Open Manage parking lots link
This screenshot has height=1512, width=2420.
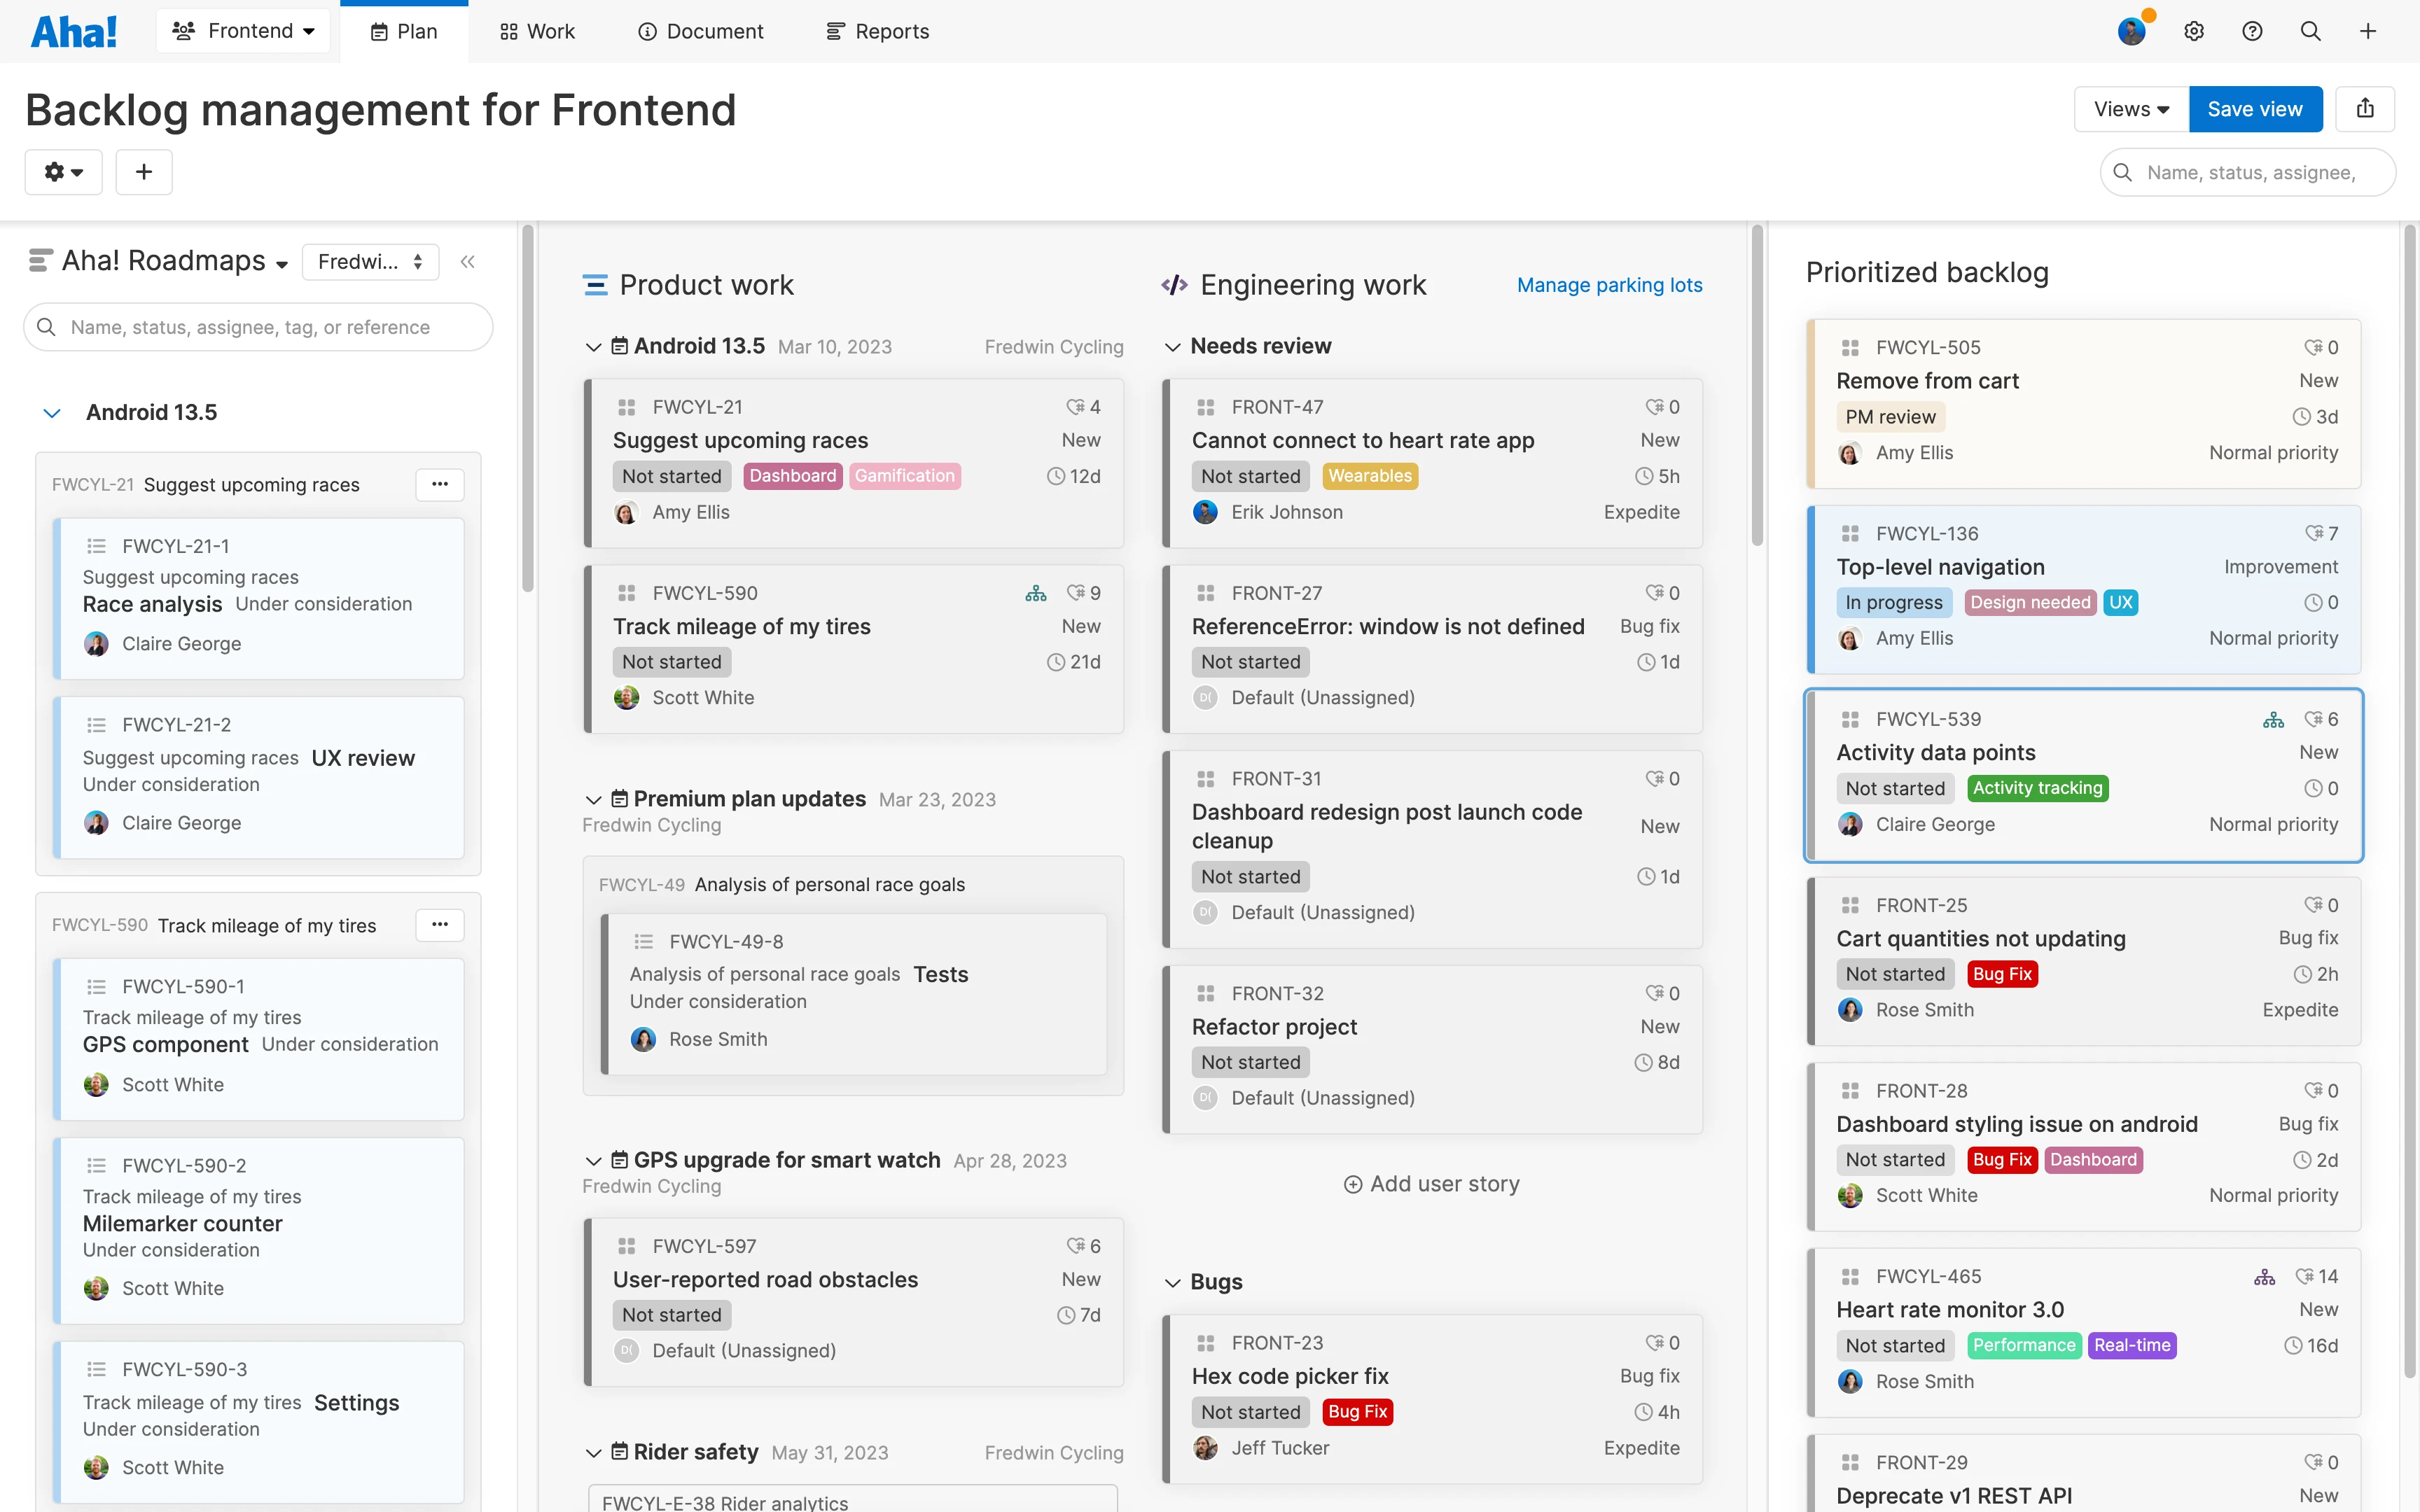(x=1609, y=285)
